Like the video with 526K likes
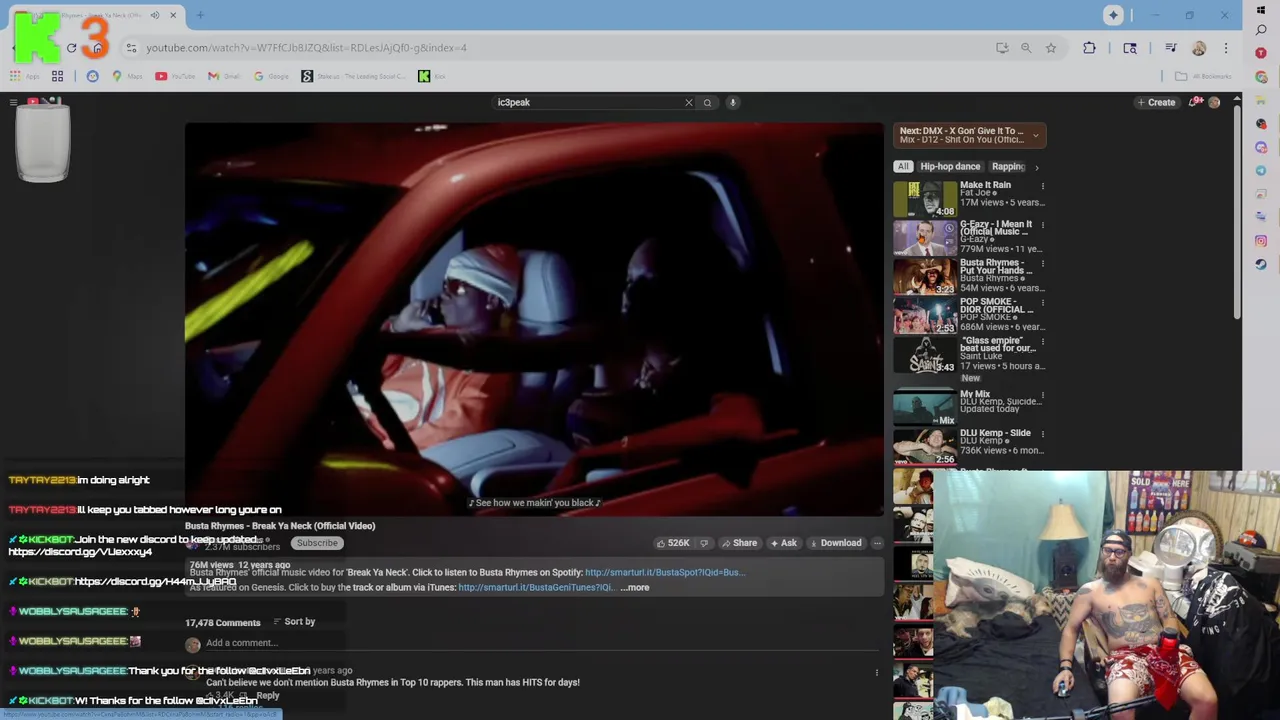The height and width of the screenshot is (720, 1280). point(673,543)
